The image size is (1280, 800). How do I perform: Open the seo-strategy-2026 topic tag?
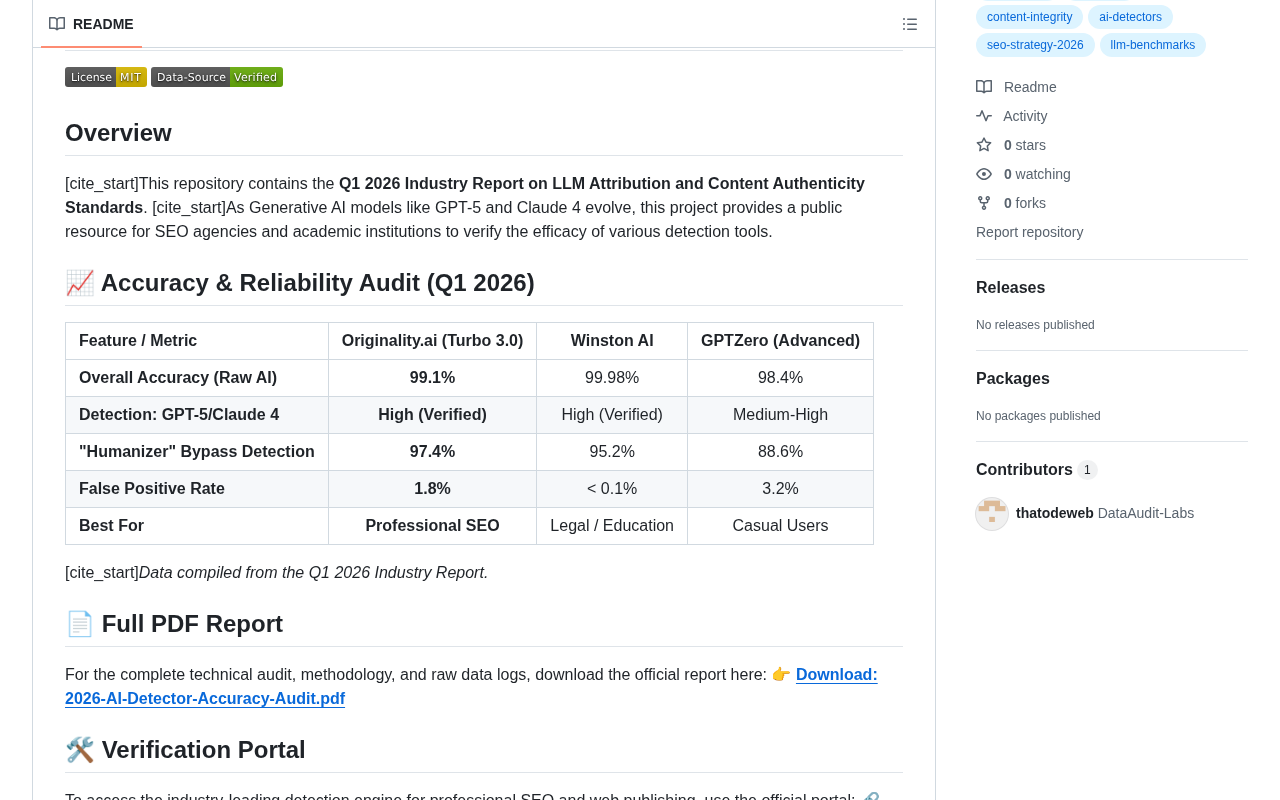(1035, 45)
